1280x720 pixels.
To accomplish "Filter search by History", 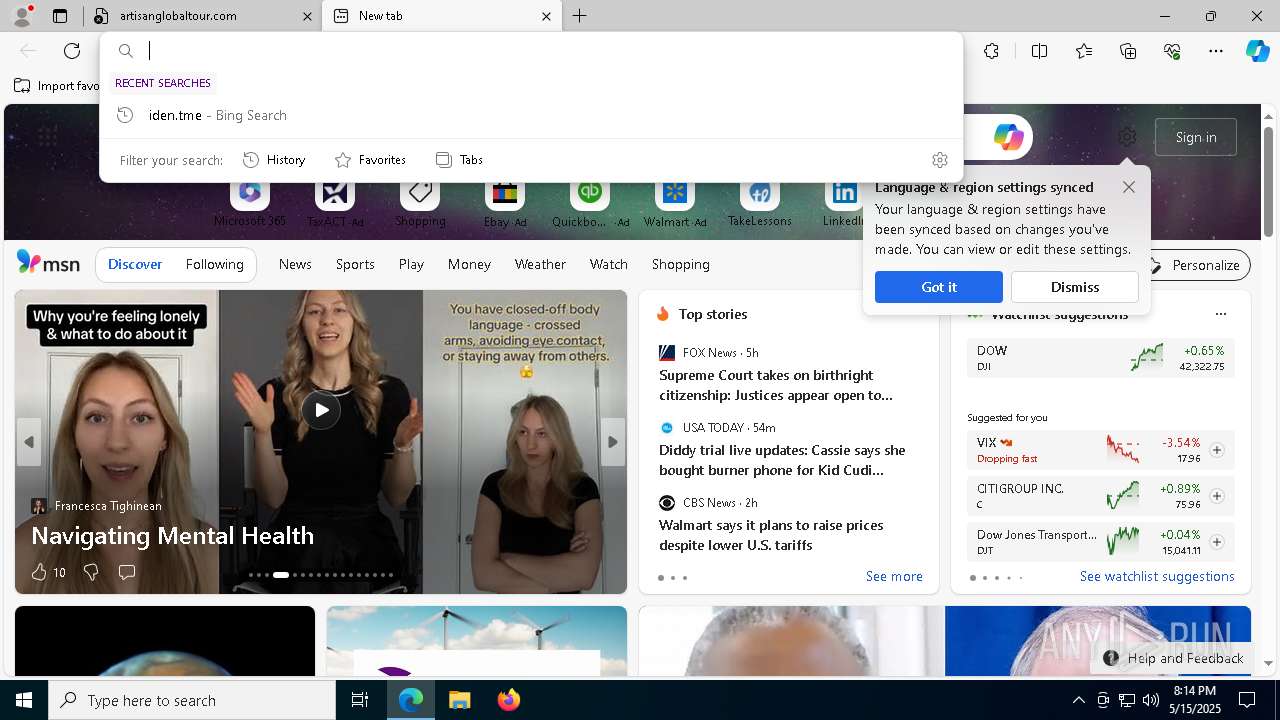I will coord(274,160).
